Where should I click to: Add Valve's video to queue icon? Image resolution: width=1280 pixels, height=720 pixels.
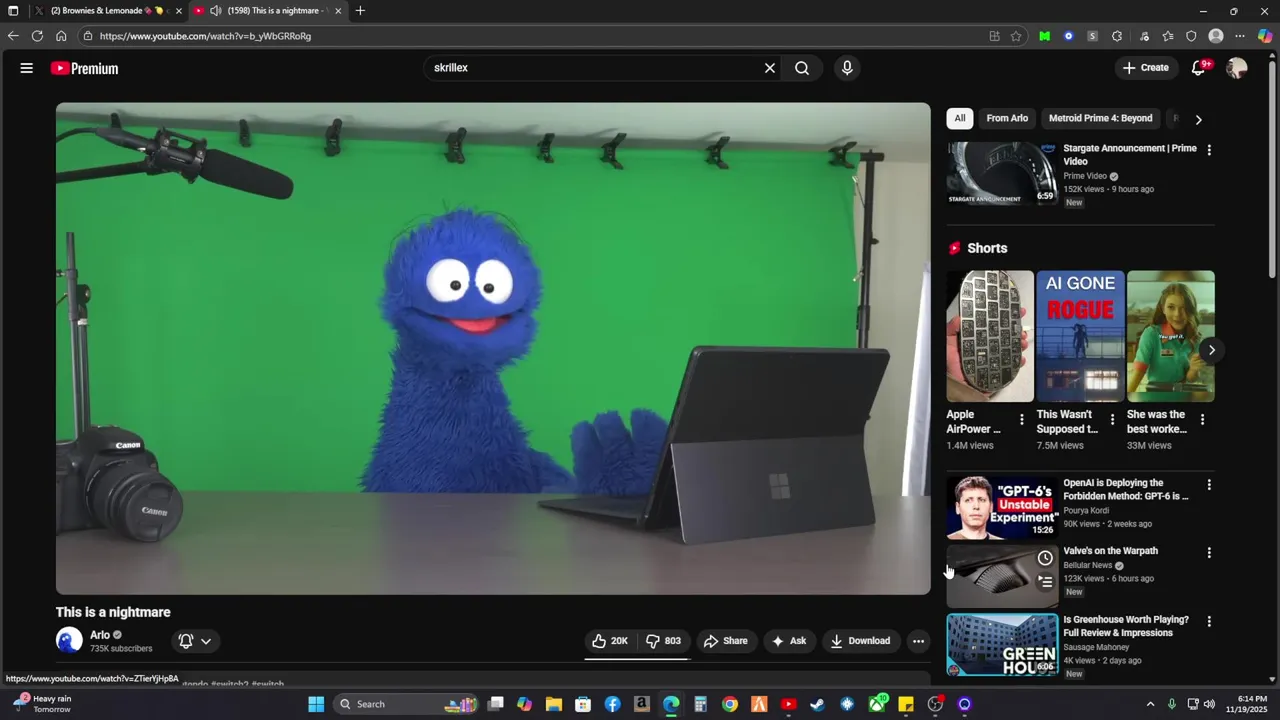tap(1045, 581)
